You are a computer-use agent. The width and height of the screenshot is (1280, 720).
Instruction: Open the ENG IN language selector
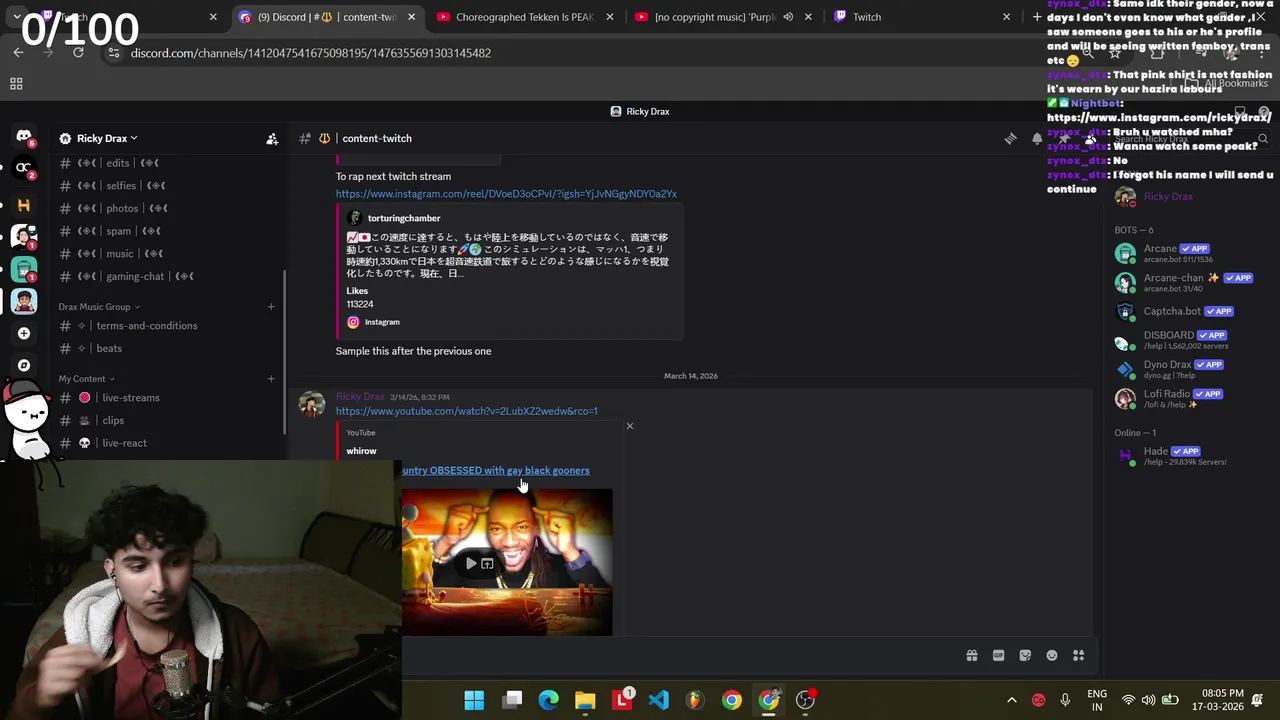pyautogui.click(x=1097, y=700)
